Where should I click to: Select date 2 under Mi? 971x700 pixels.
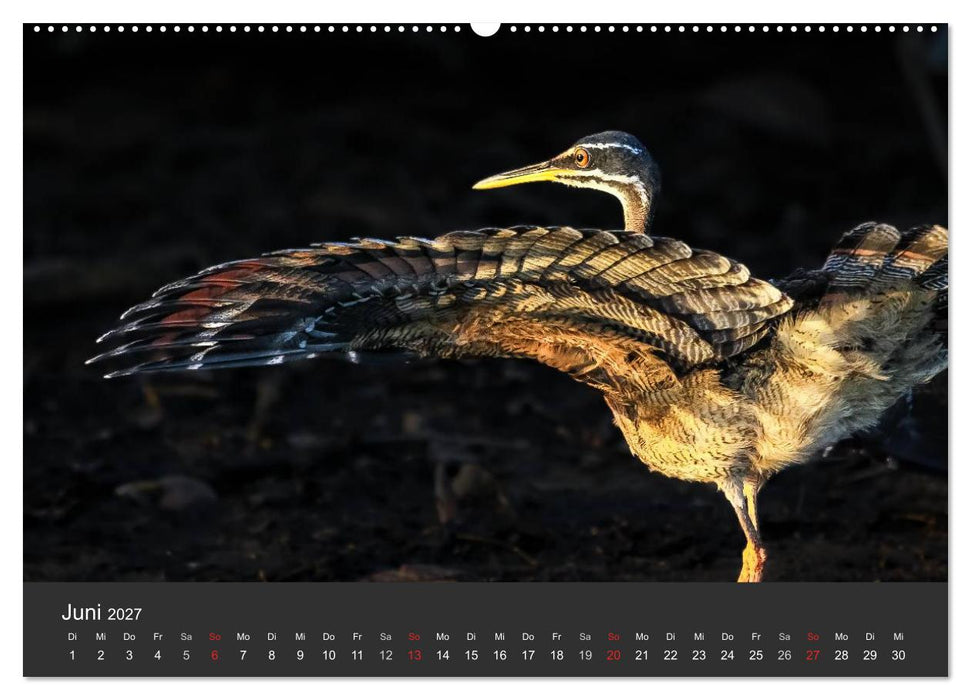[x=101, y=655]
